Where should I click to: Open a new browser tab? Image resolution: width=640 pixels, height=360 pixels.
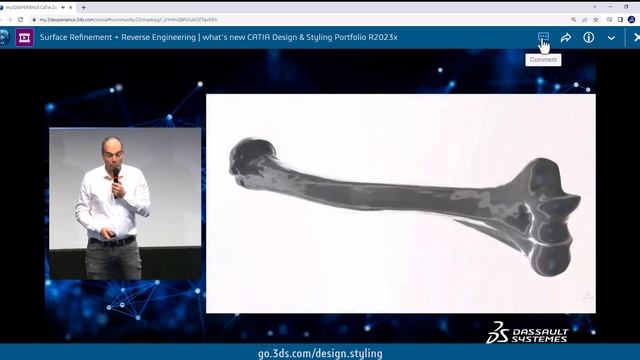(x=83, y=7)
